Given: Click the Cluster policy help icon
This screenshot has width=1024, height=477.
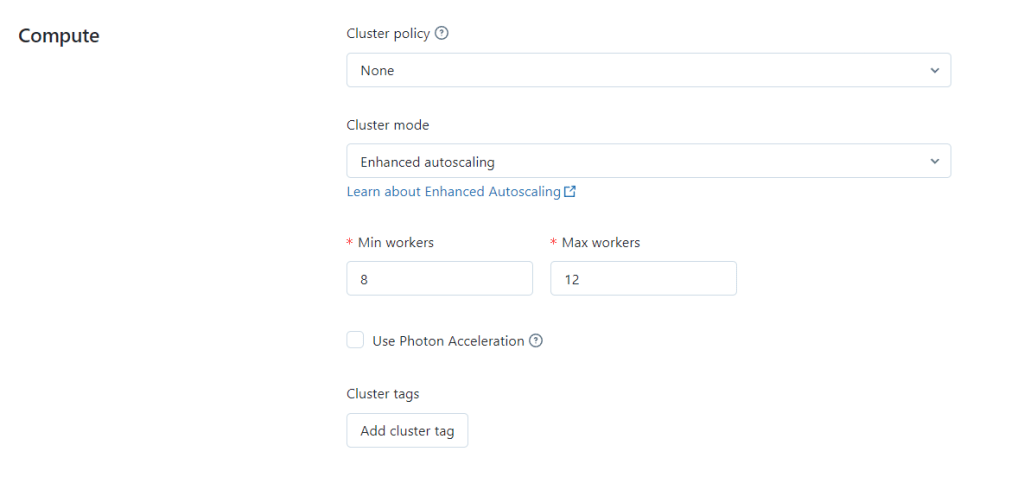Looking at the screenshot, I should coord(442,33).
